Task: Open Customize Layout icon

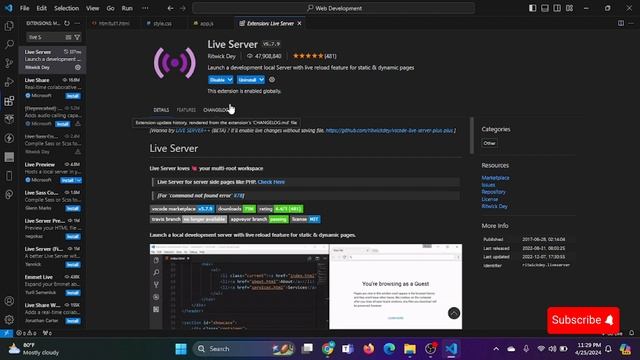Action: (x=569, y=8)
